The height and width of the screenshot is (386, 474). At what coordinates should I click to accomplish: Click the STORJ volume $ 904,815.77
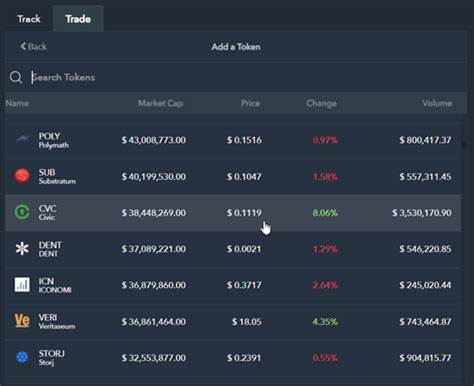[426, 358]
